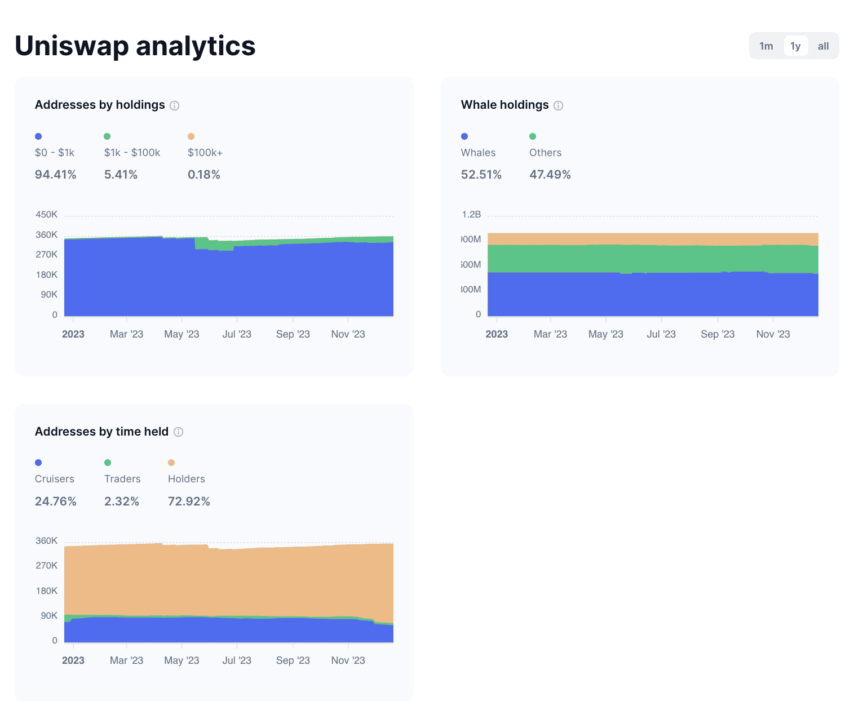Select the 'Others' legend label
The height and width of the screenshot is (701, 850).
click(x=545, y=153)
